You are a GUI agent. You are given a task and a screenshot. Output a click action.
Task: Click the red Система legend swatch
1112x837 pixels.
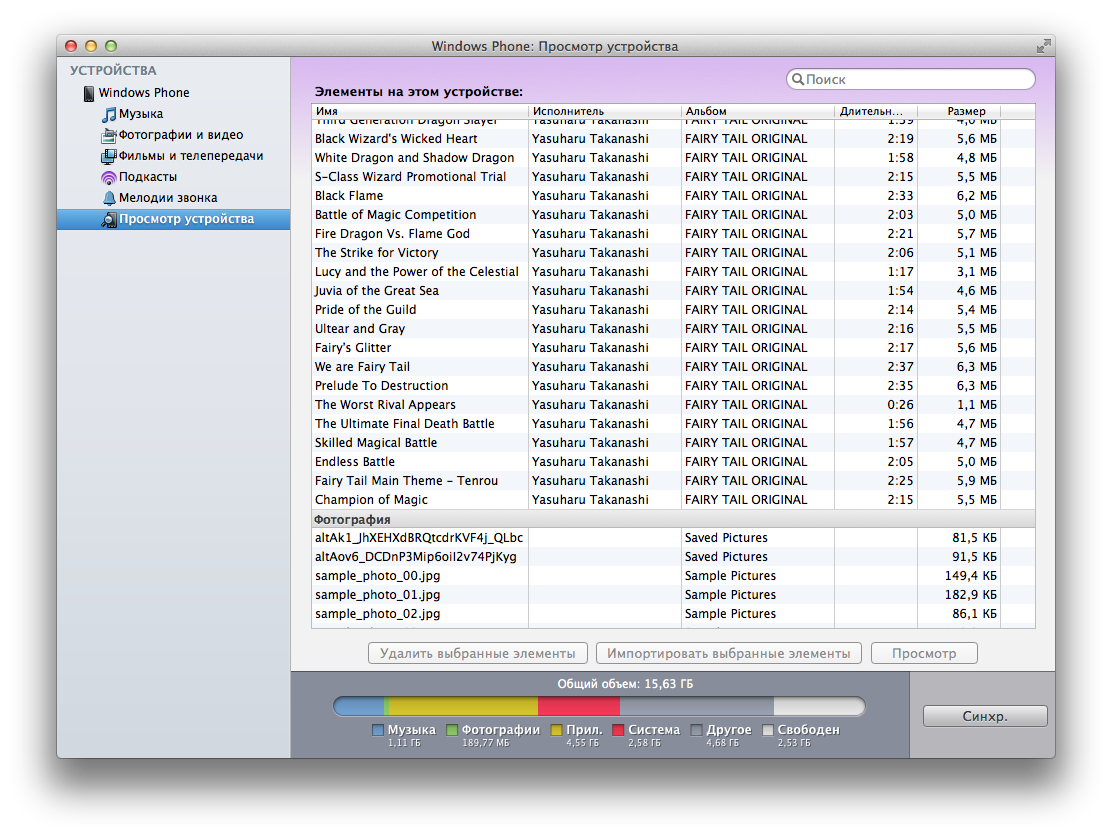(618, 730)
